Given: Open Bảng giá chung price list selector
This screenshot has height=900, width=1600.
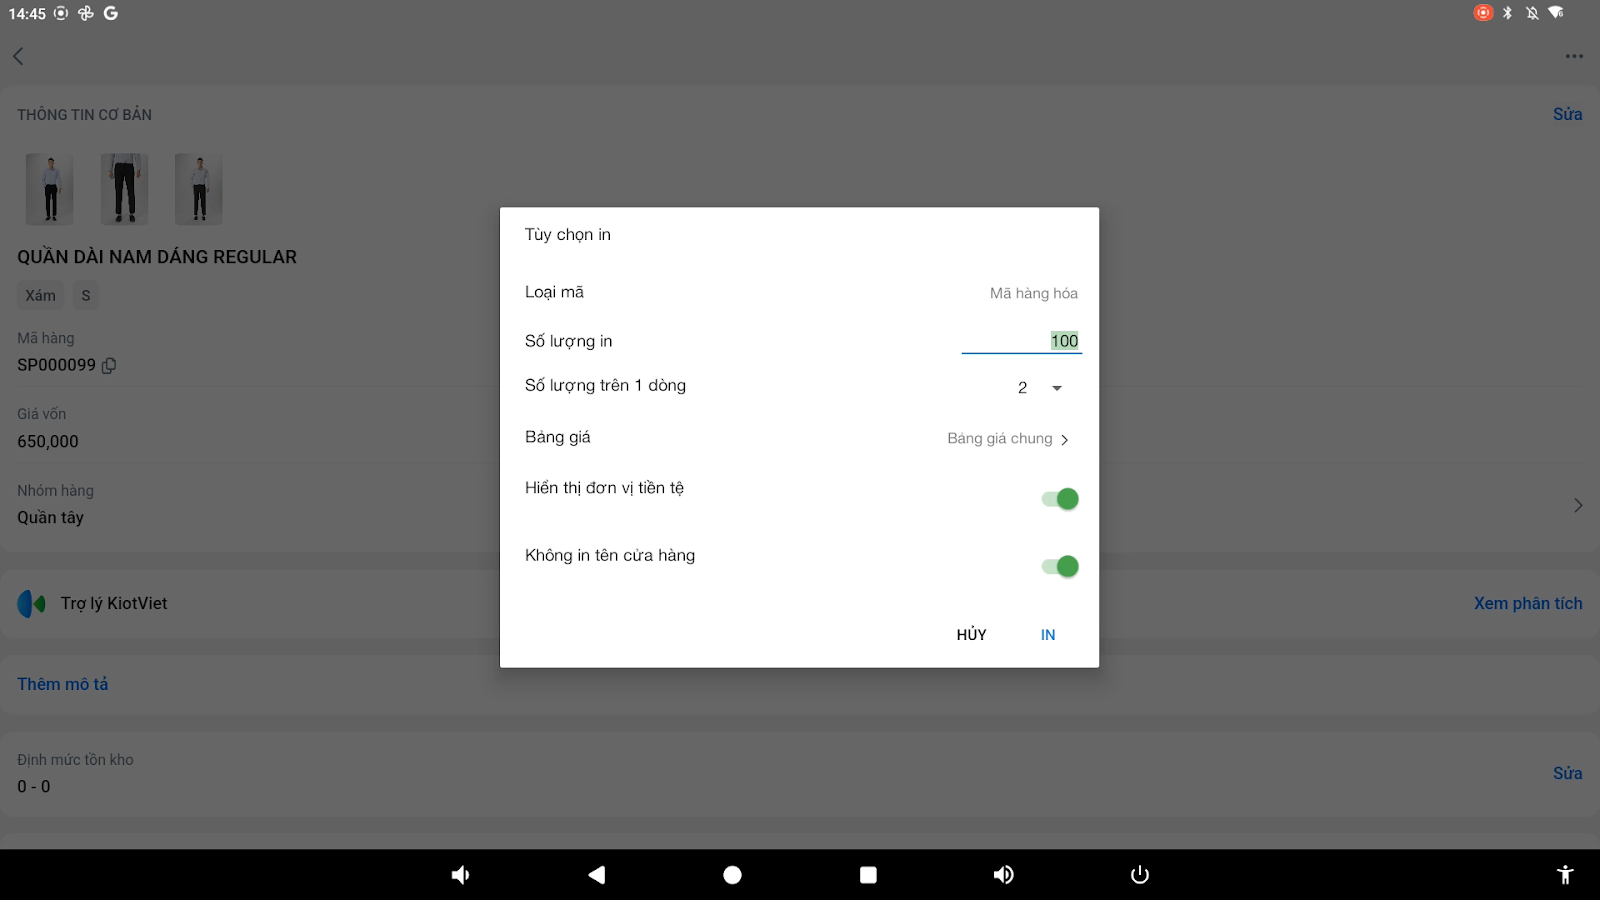Looking at the screenshot, I should 1008,439.
